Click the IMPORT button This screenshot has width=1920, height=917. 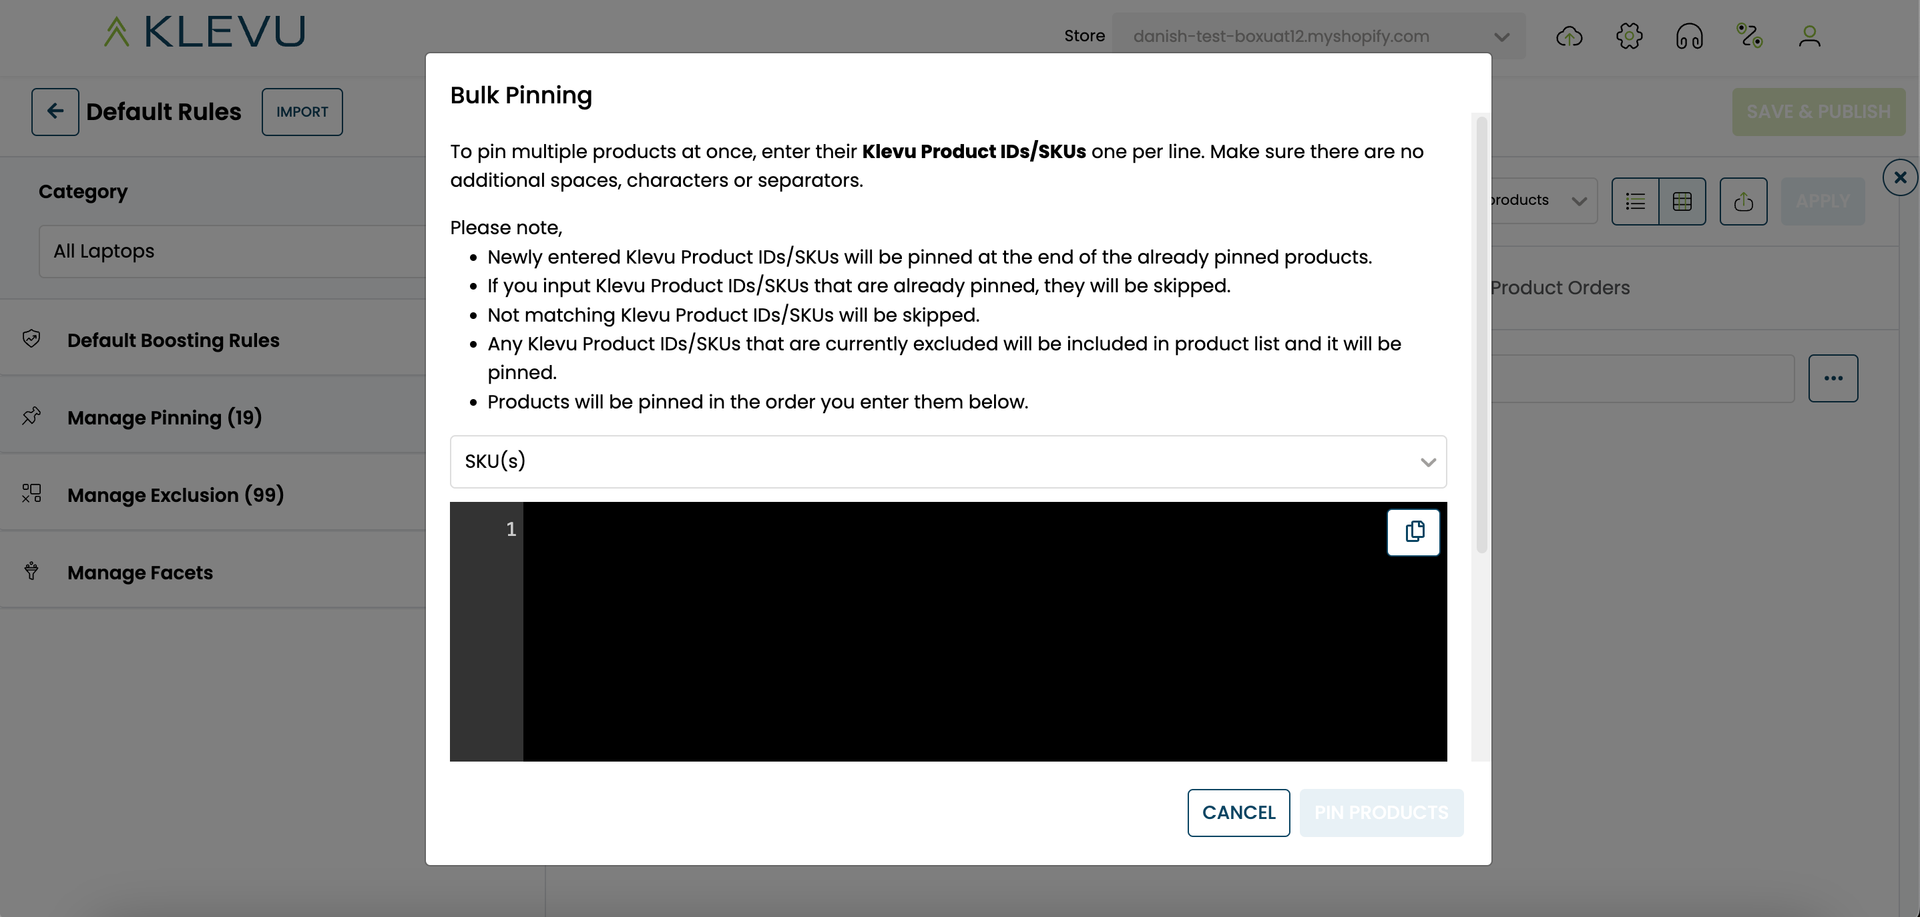302,112
